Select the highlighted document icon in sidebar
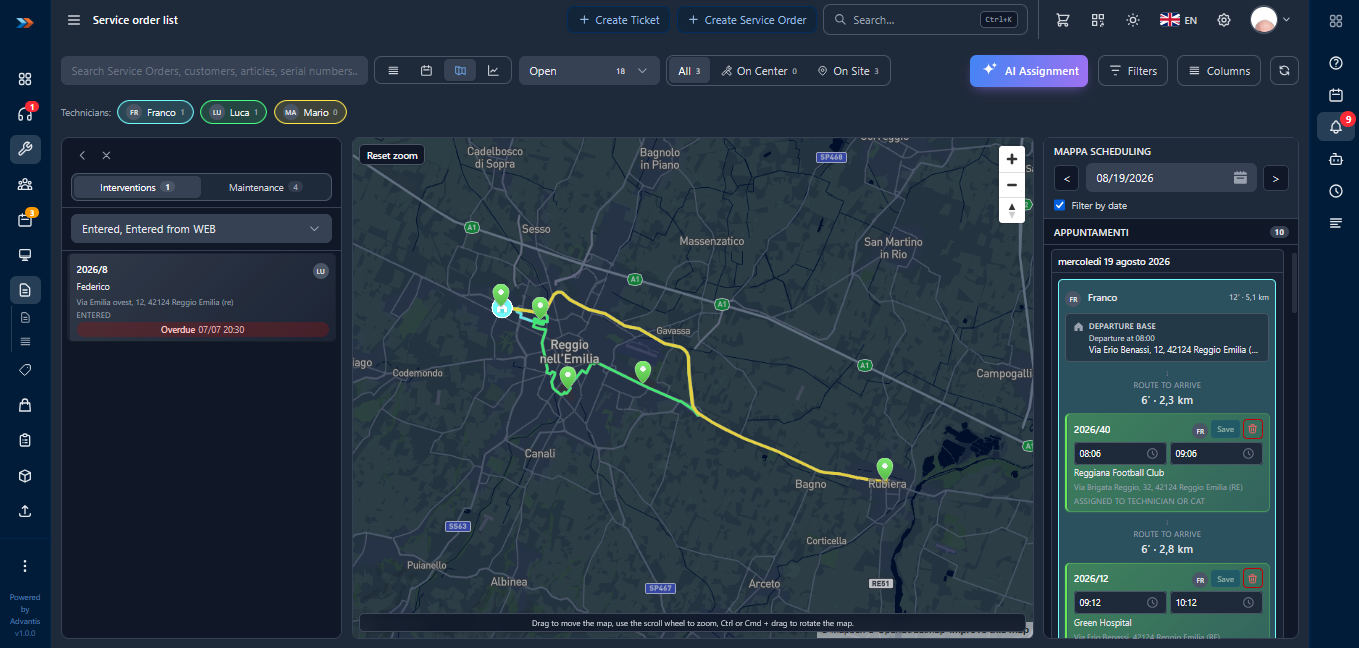Viewport: 1359px width, 648px height. (25, 291)
